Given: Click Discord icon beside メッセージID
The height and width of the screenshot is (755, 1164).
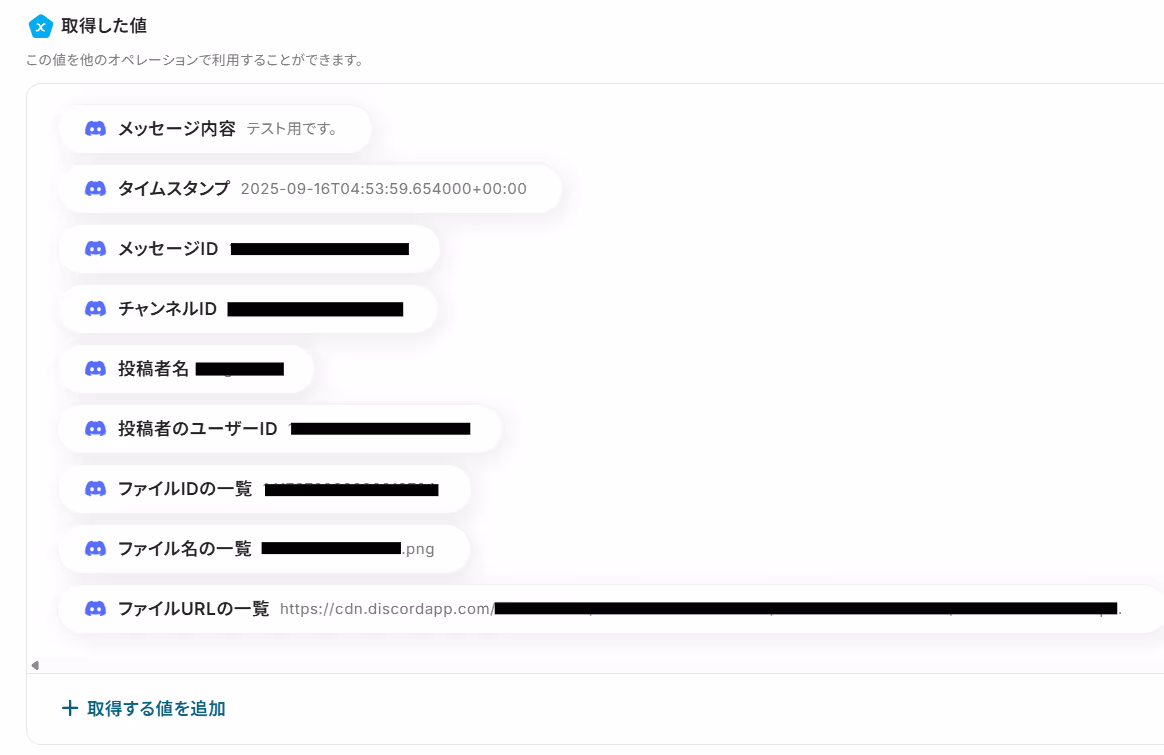Looking at the screenshot, I should 95,249.
